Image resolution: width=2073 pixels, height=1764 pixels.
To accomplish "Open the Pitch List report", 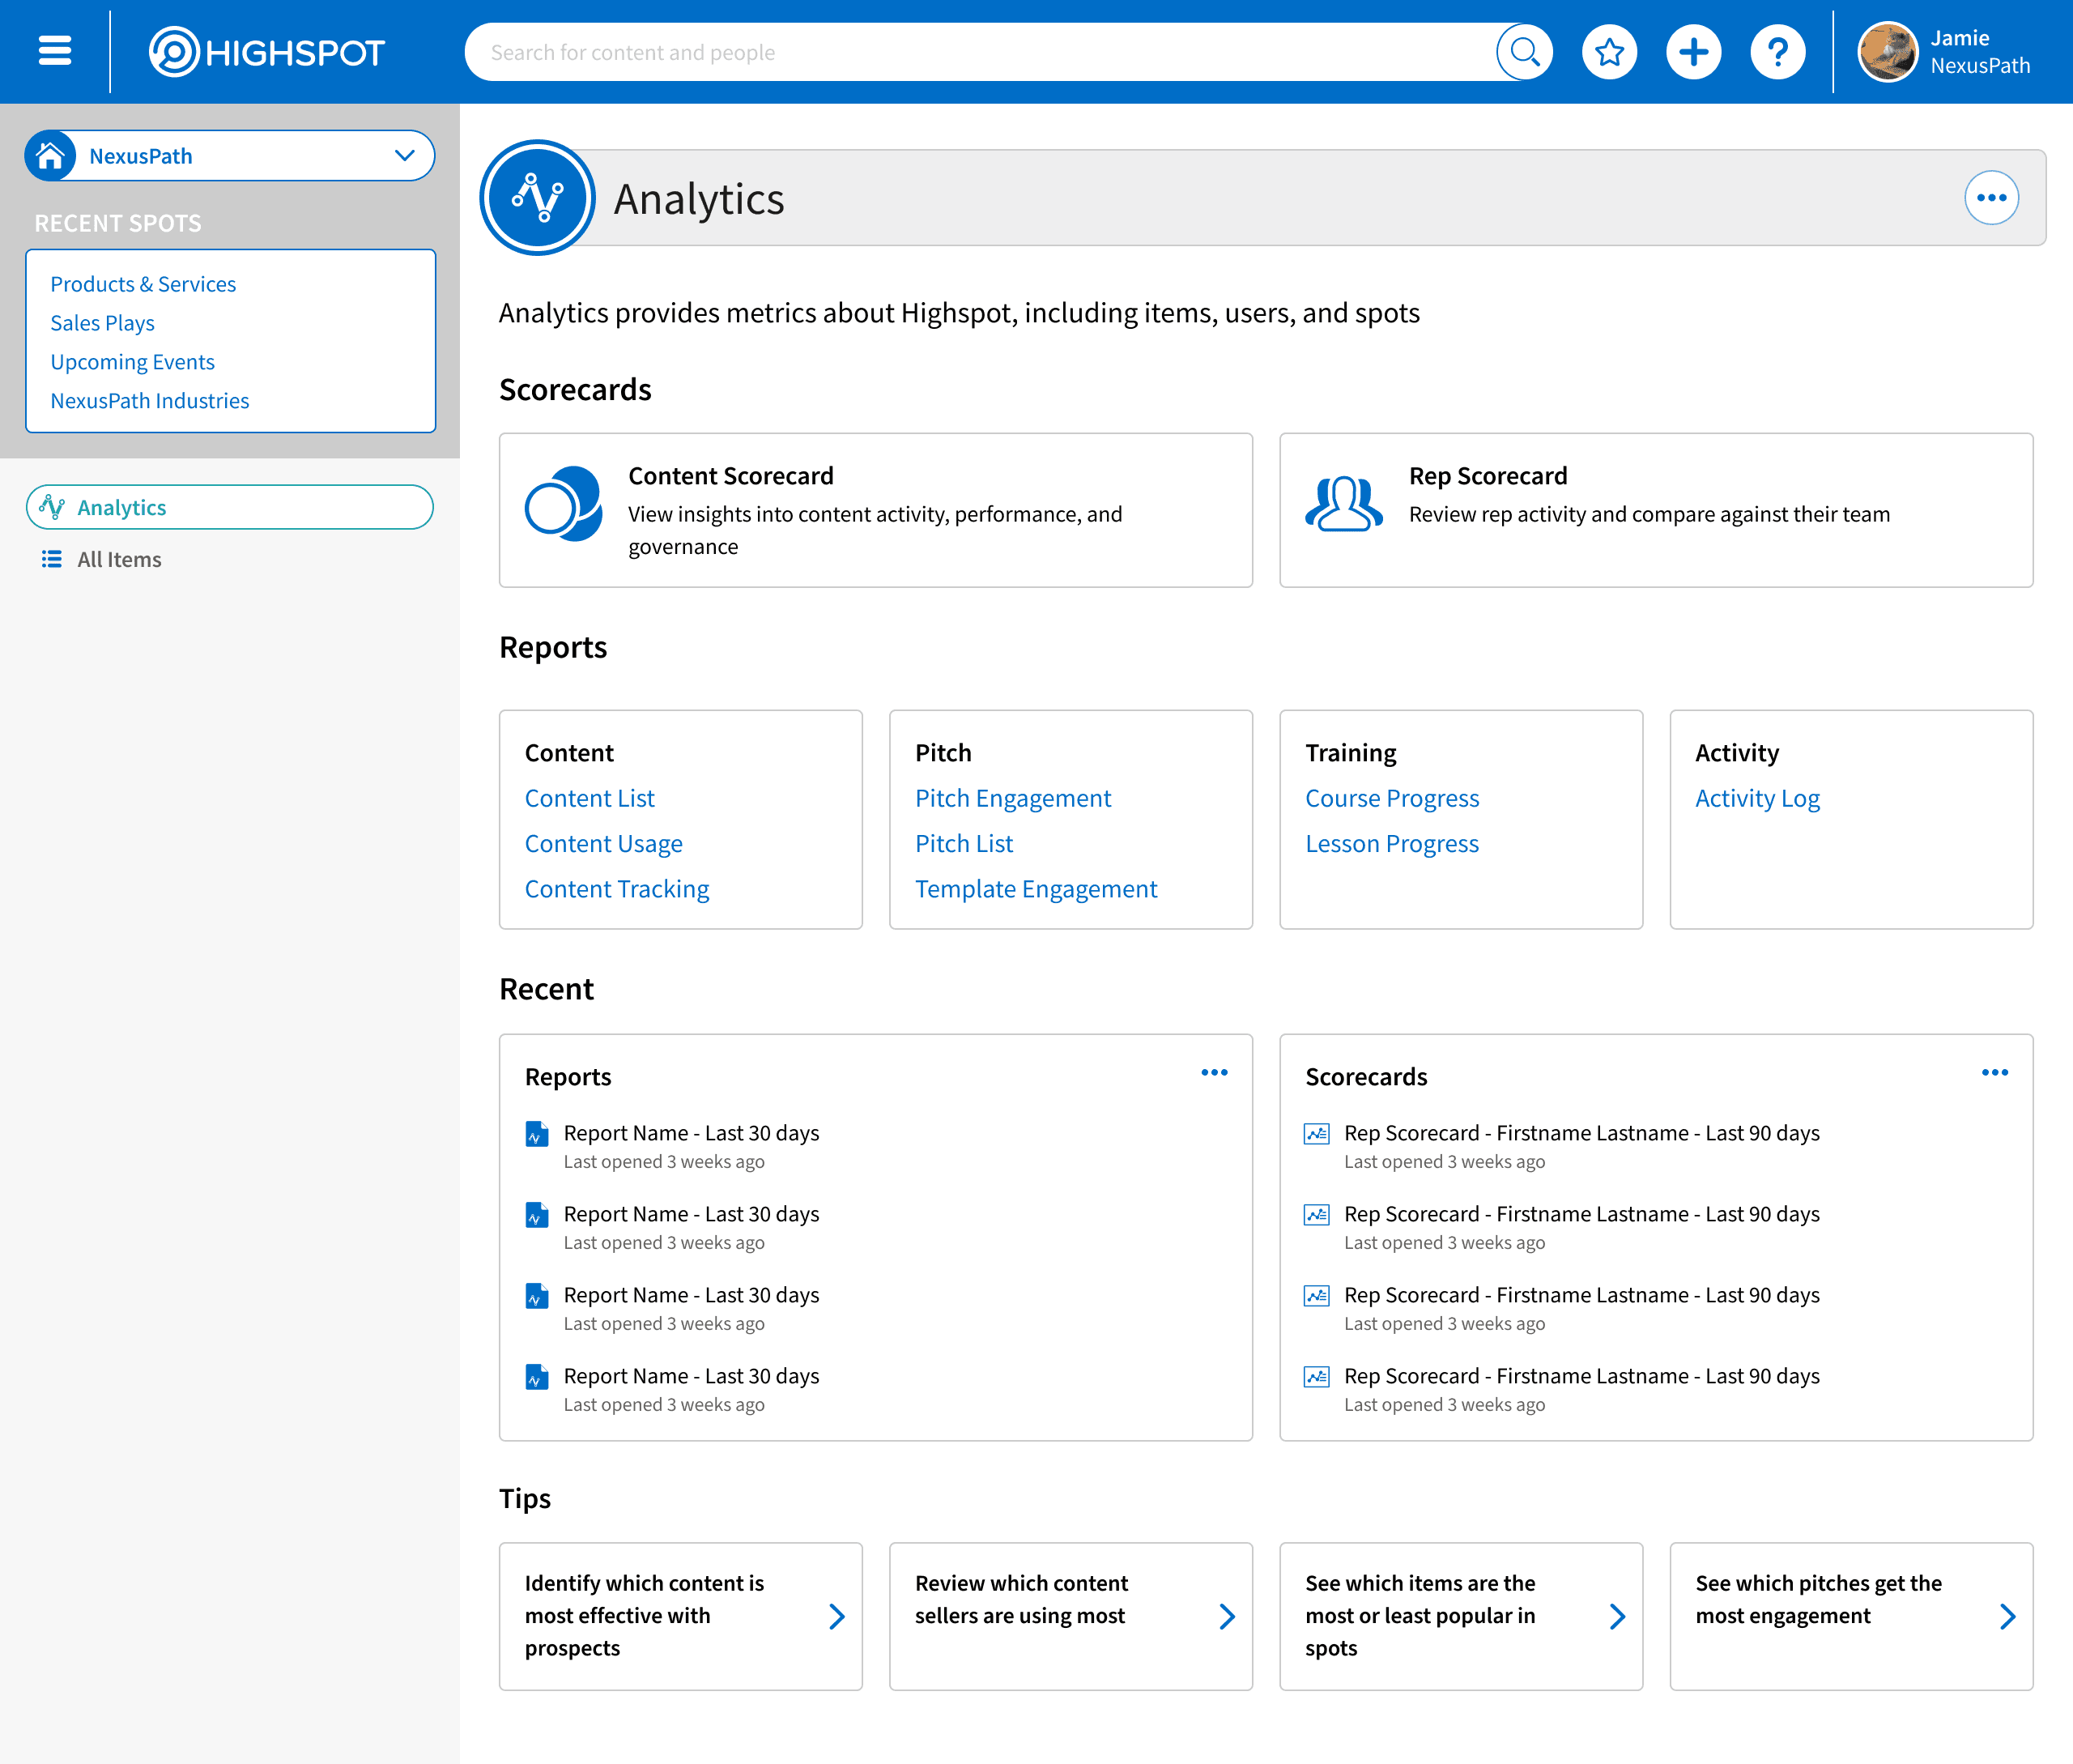I will click(x=964, y=844).
